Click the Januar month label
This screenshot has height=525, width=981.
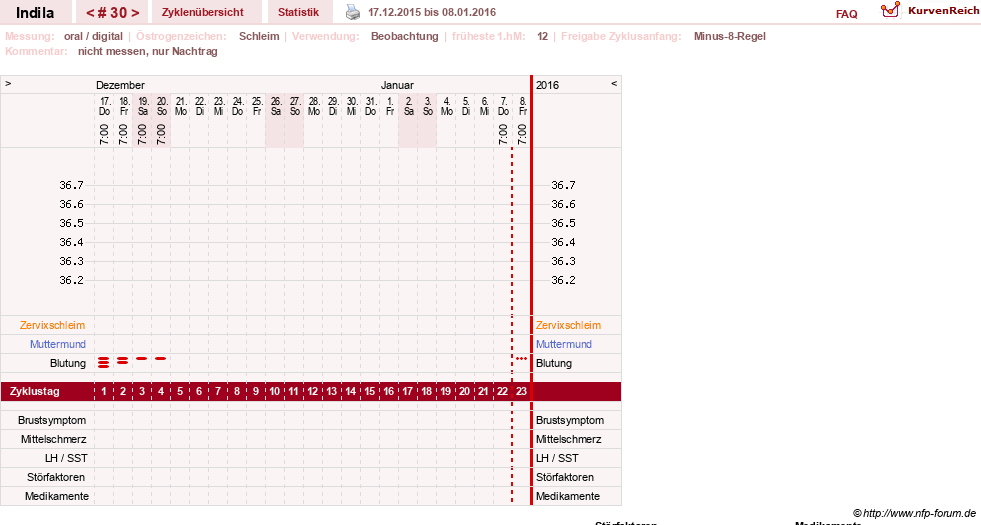point(397,85)
